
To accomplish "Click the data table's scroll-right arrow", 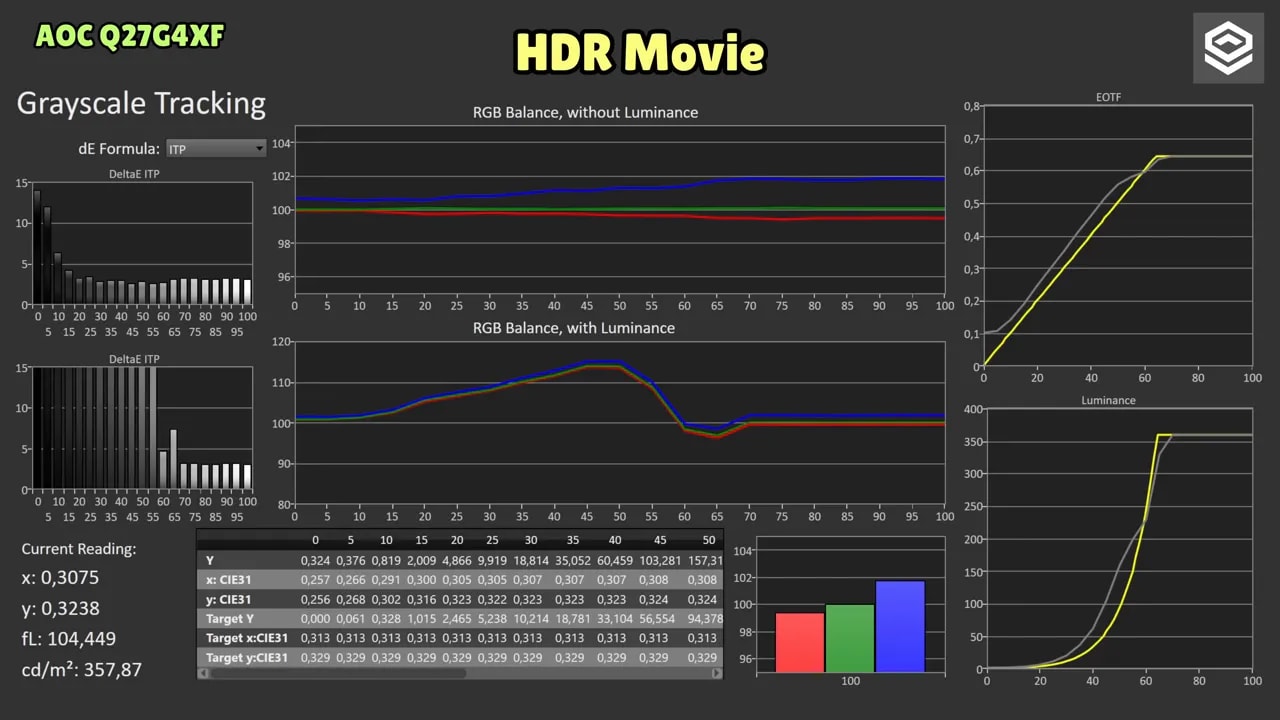I will coord(717,674).
